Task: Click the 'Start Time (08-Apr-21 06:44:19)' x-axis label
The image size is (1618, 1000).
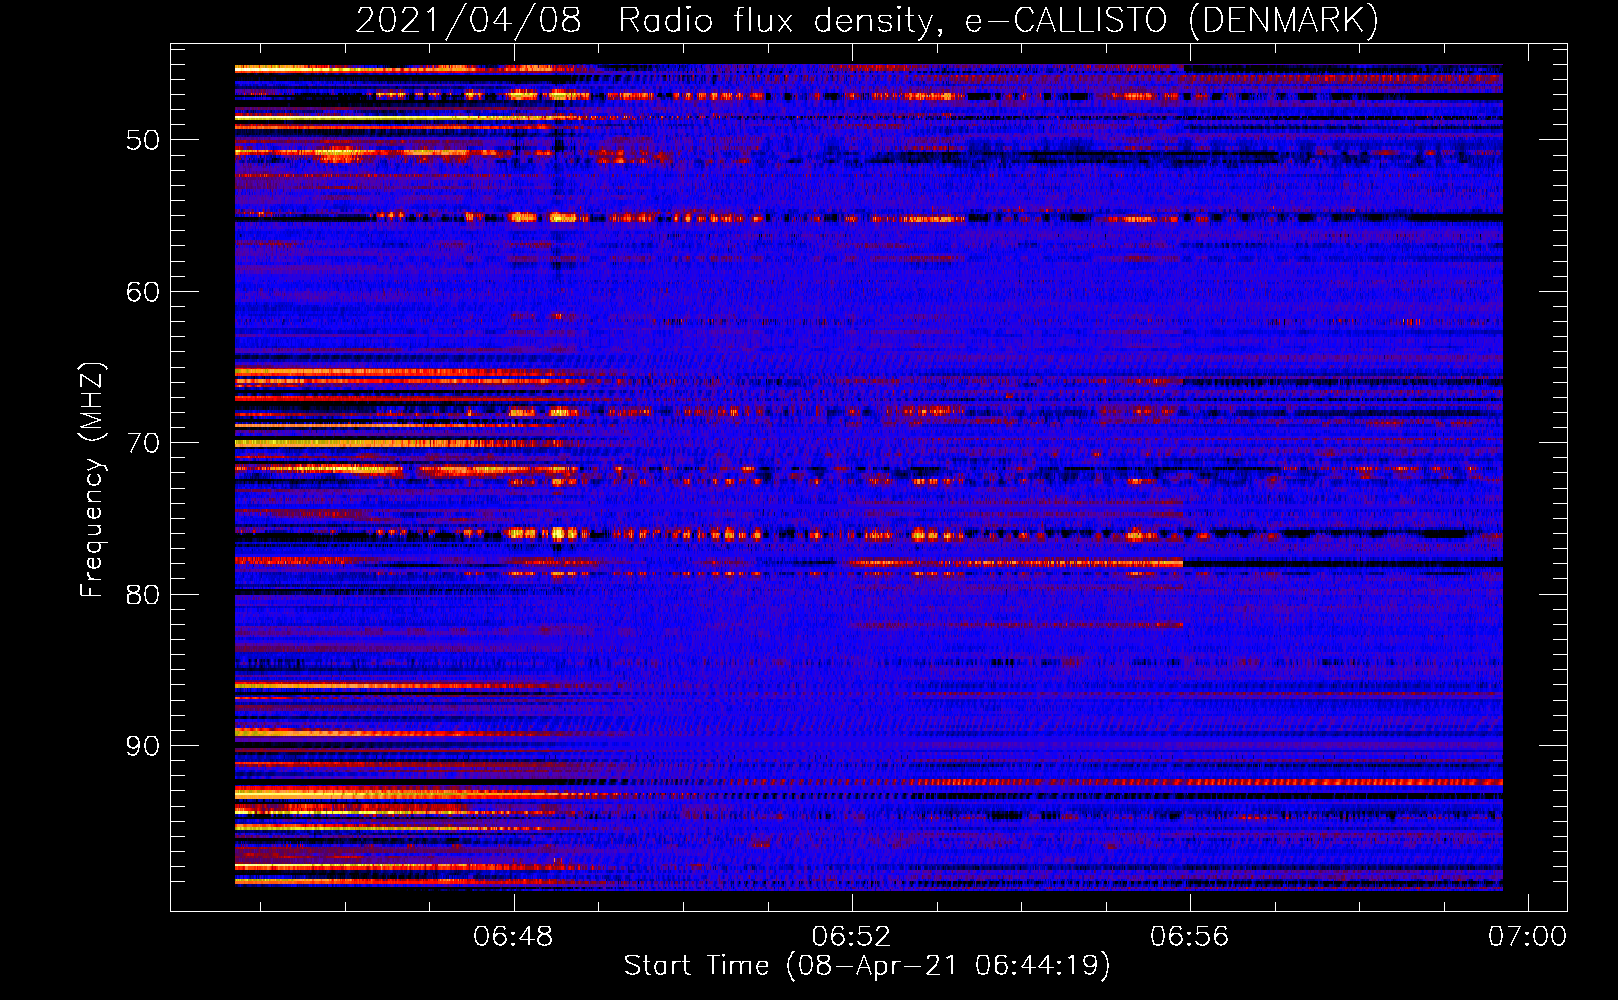Action: [x=867, y=966]
